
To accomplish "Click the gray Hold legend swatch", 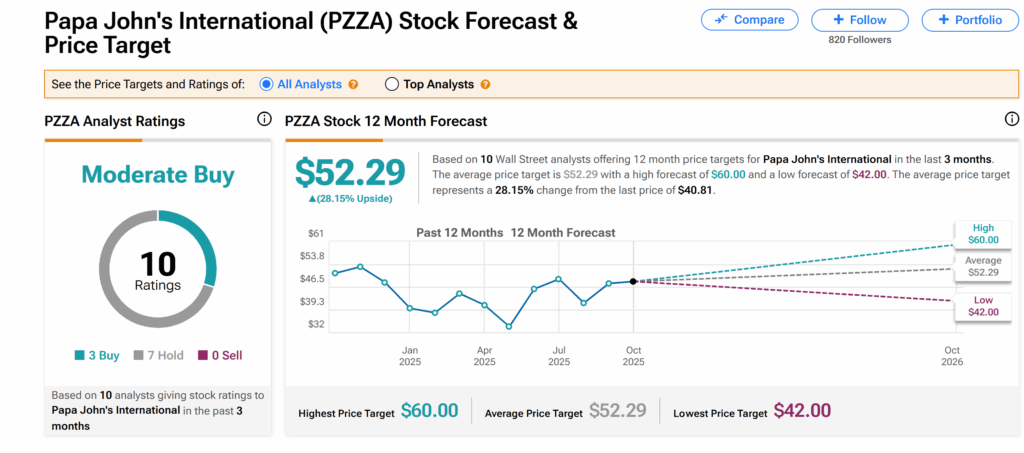I will (x=137, y=355).
